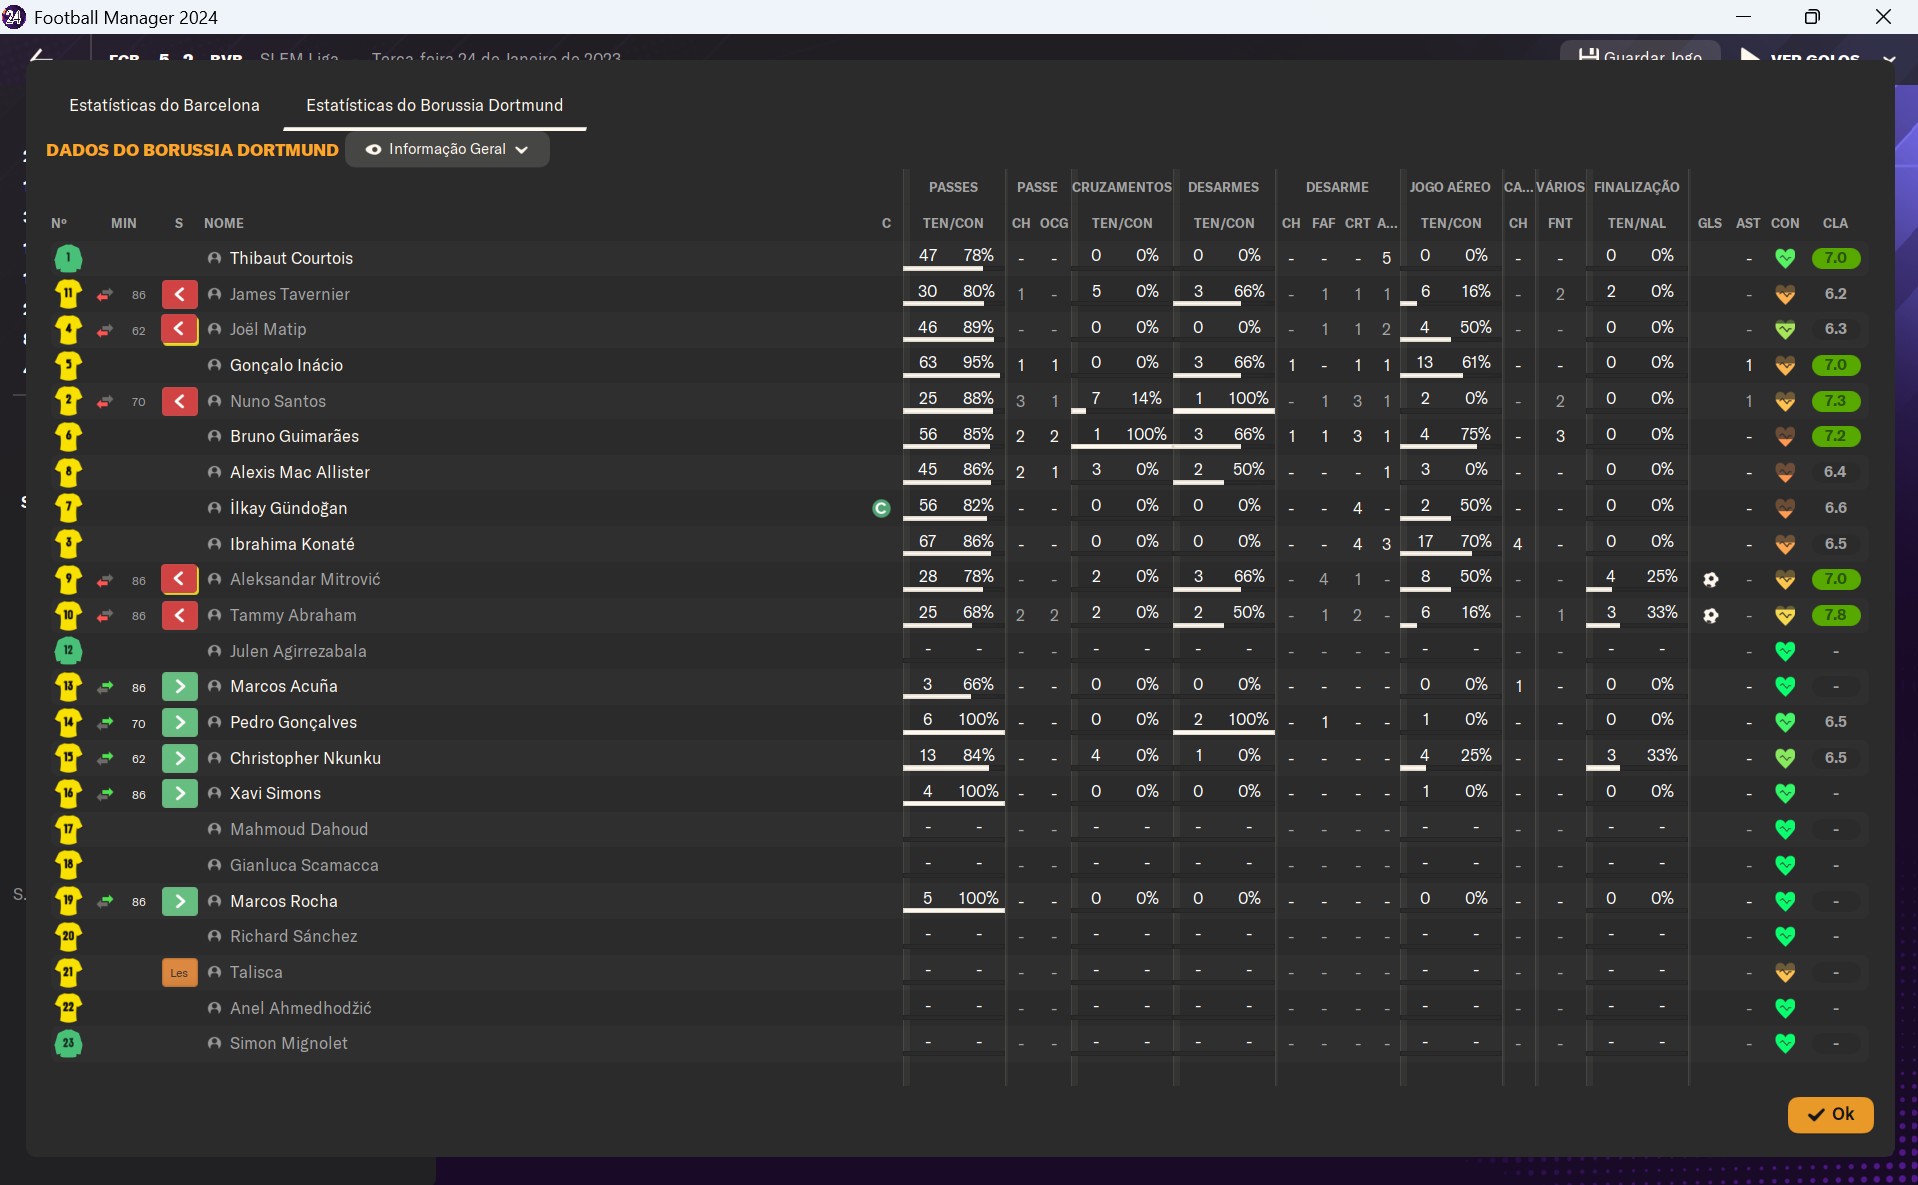Click Guardar Jogo button in background
The height and width of the screenshot is (1185, 1918).
[x=1640, y=55]
